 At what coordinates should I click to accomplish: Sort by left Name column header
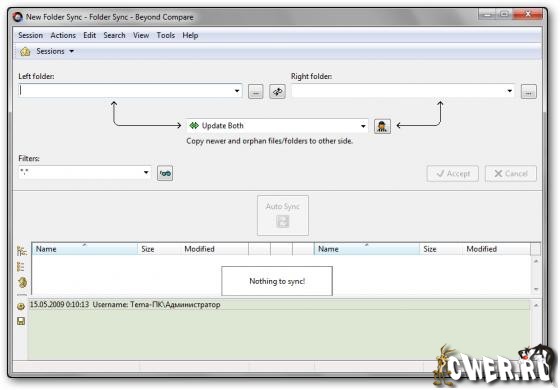(x=85, y=249)
